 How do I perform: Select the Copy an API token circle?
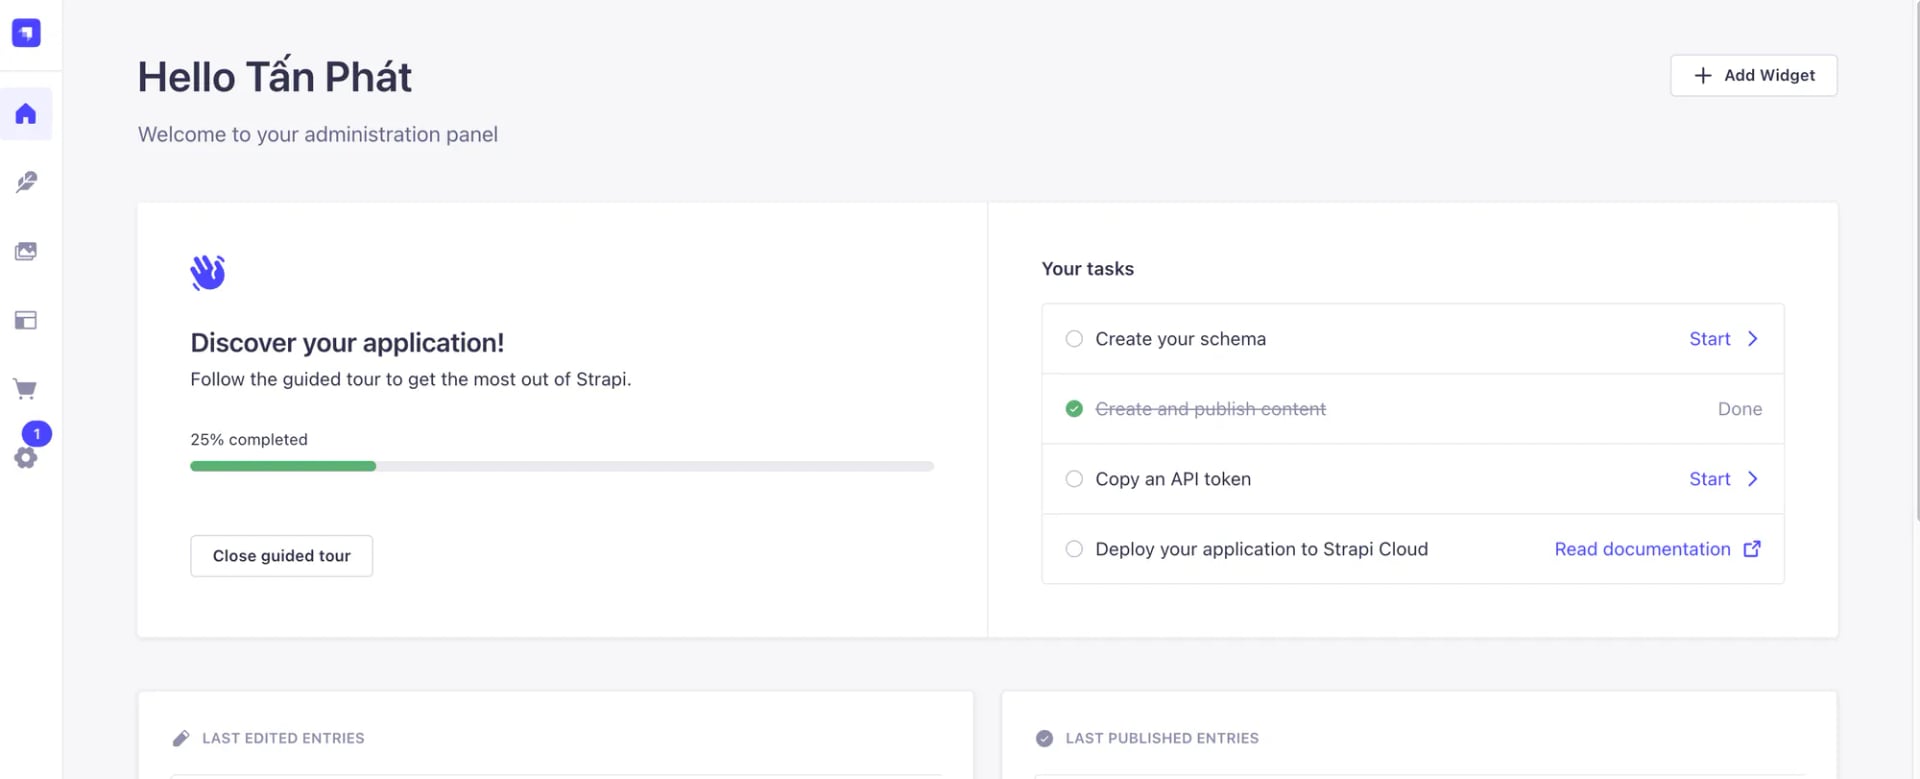coord(1074,479)
